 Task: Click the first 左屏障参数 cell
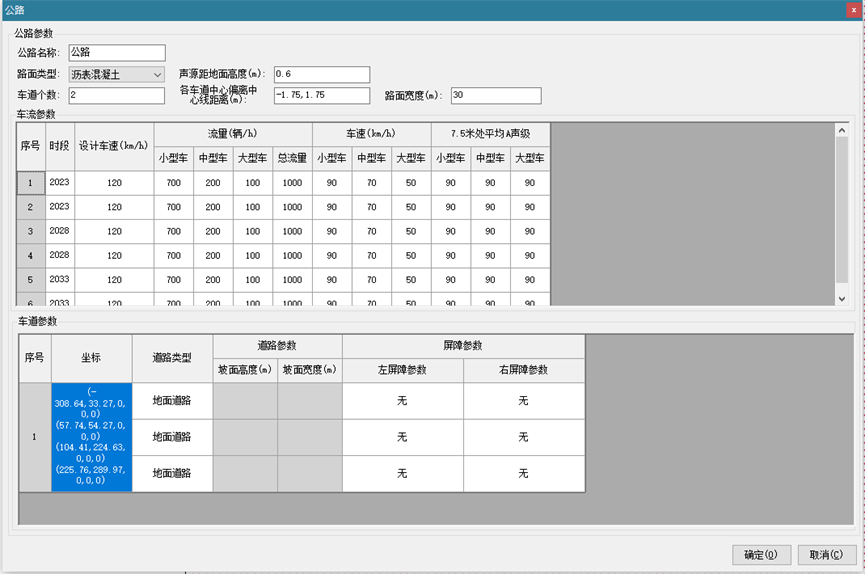click(x=402, y=401)
